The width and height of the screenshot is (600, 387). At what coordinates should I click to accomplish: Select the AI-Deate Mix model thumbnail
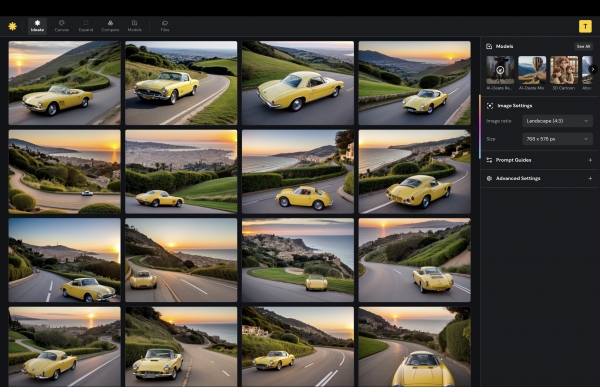point(532,70)
